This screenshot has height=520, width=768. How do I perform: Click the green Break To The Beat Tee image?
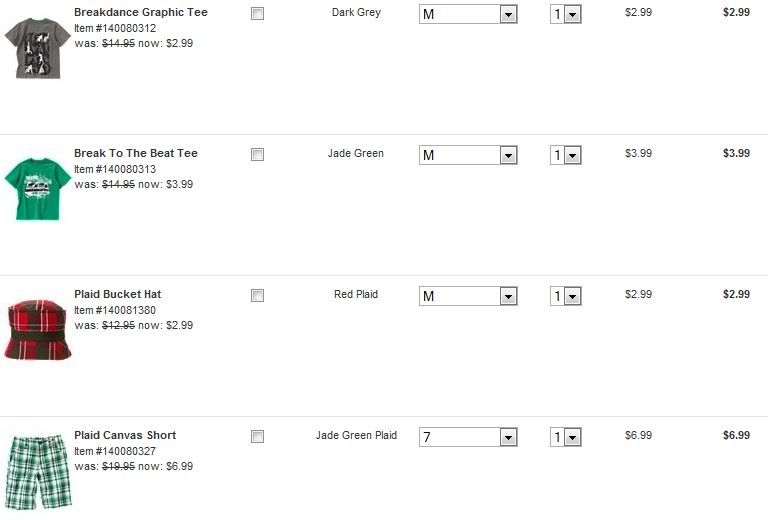point(37,188)
